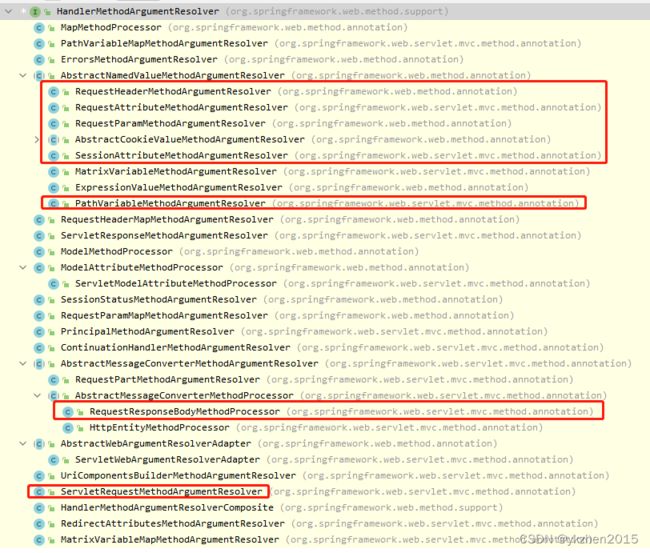
Task: Select RedirectAttributesMethodArgumentResolver class name
Action: tap(172, 524)
